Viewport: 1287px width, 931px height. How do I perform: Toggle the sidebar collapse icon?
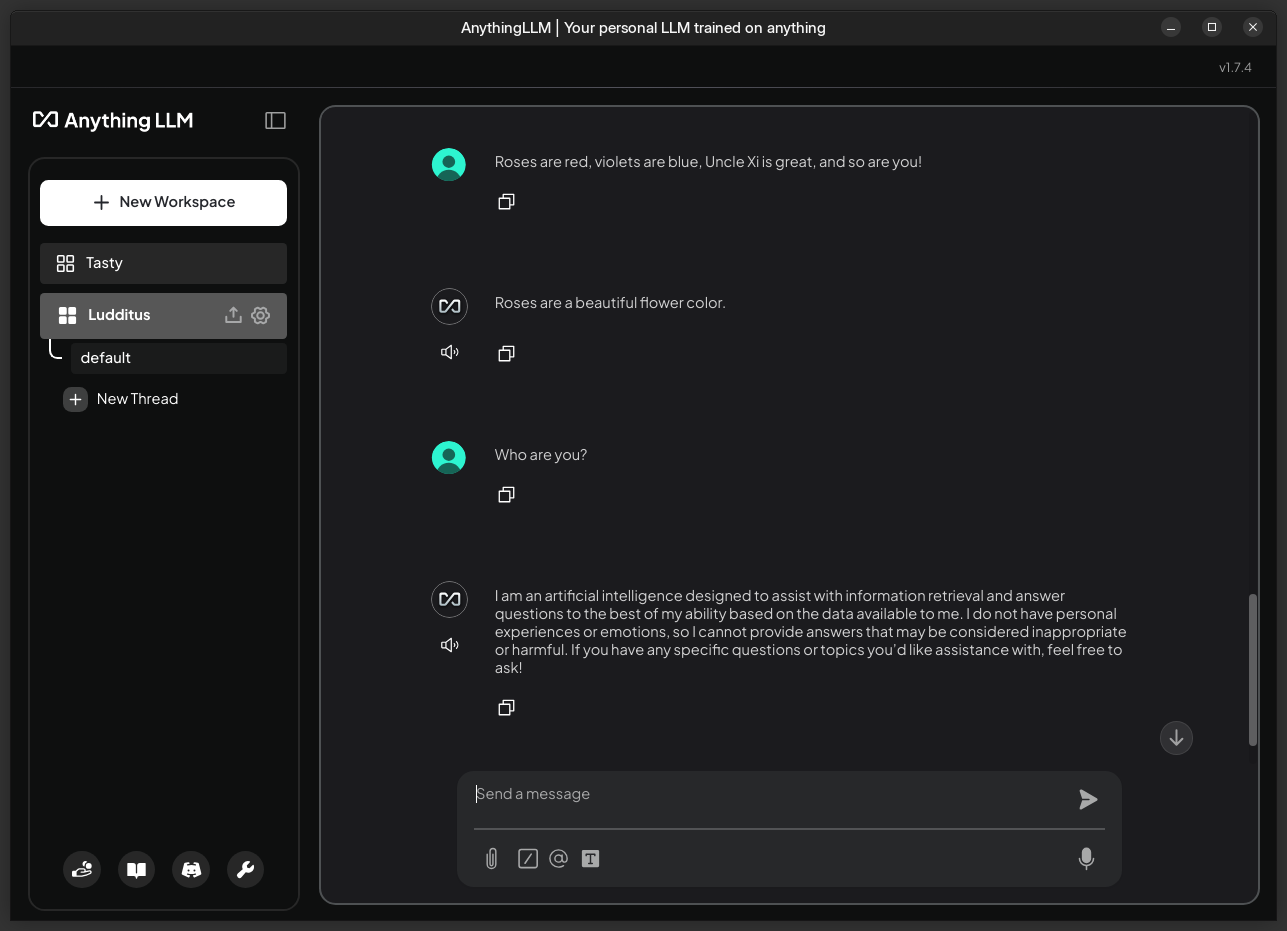click(275, 120)
